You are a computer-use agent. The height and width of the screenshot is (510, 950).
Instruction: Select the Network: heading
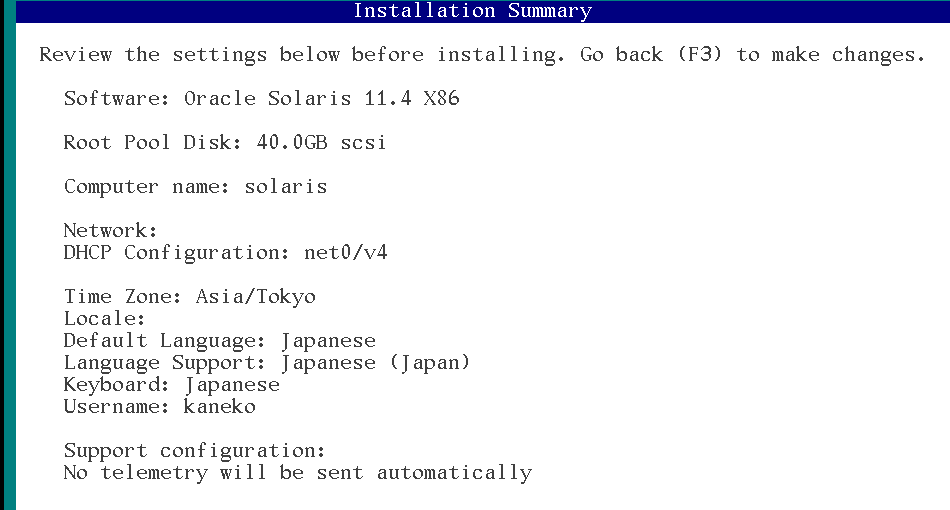(x=110, y=231)
